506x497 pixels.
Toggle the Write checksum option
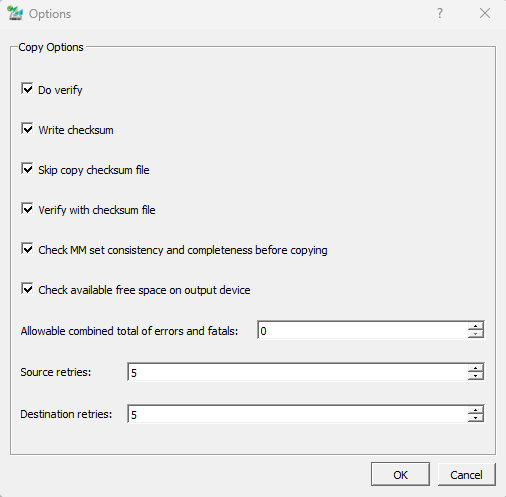(x=27, y=129)
